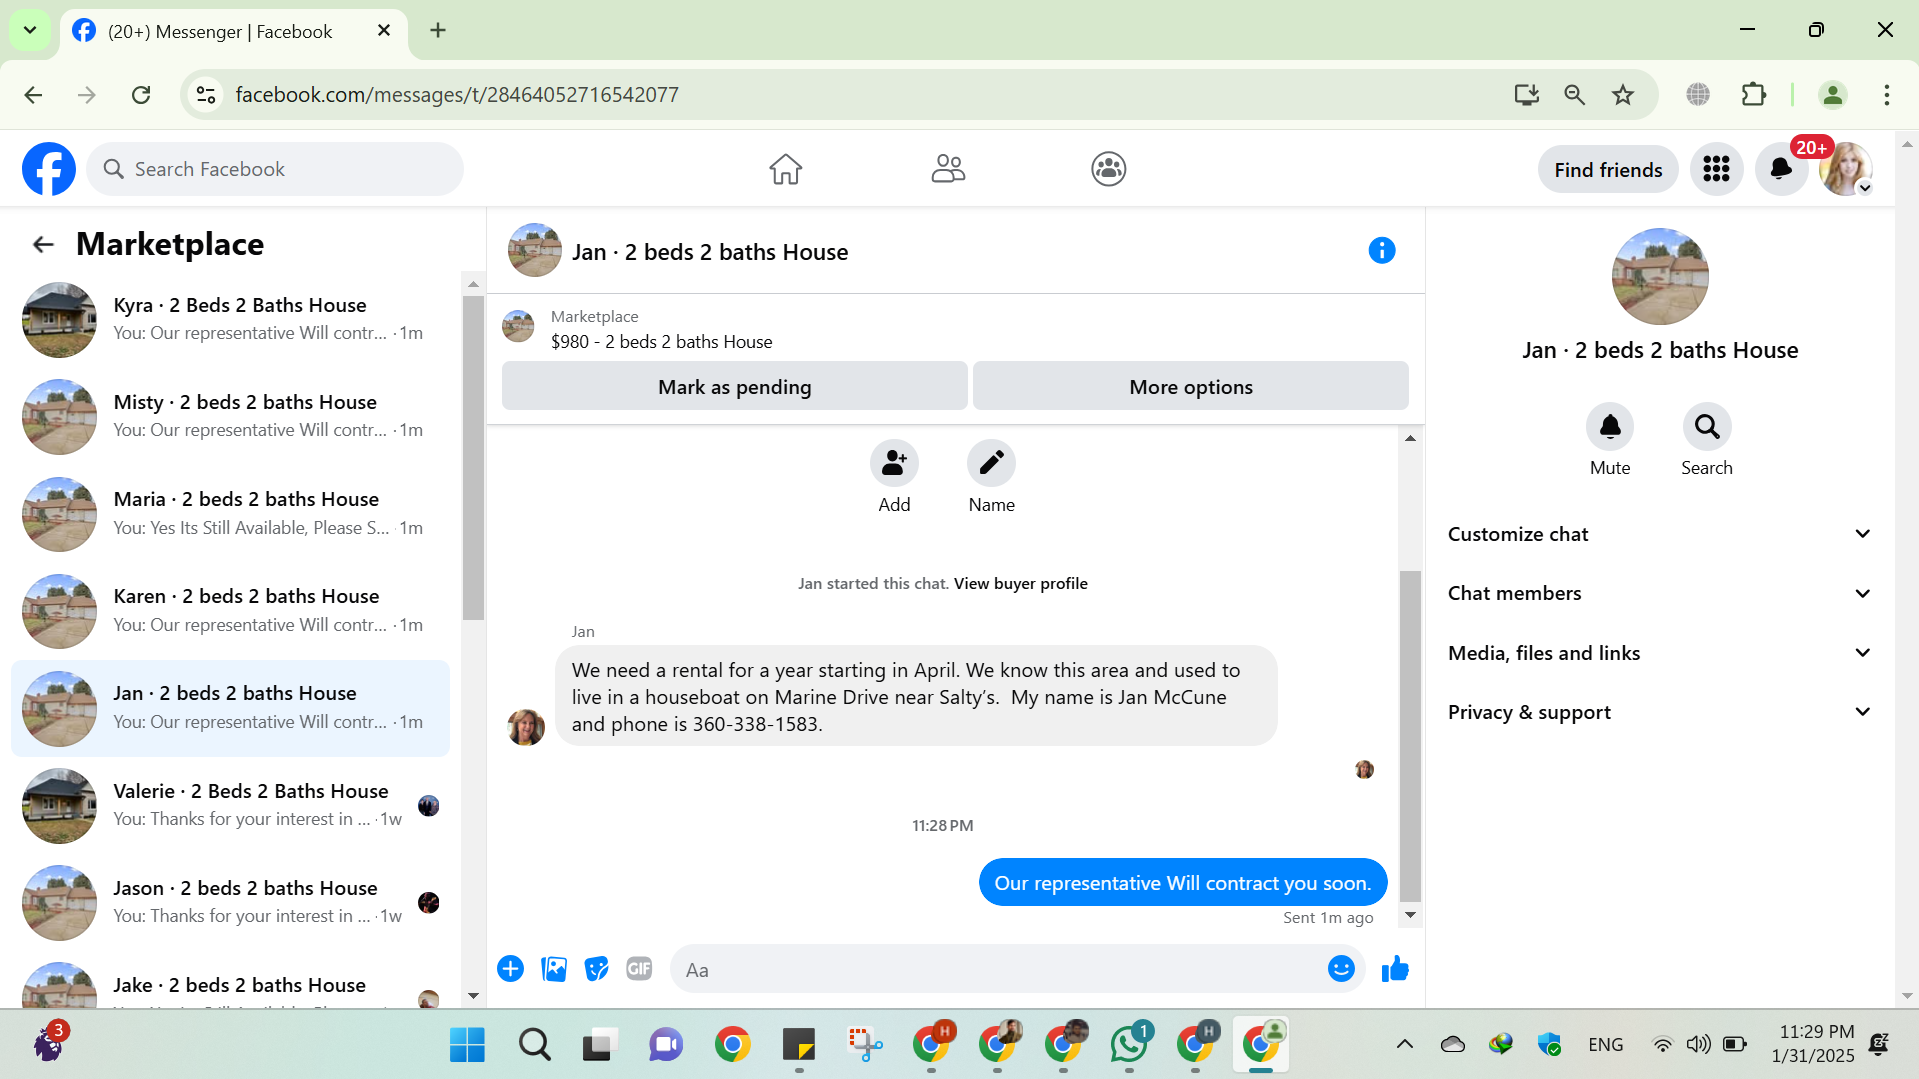Screen dimensions: 1919x1079
Task: Open the account profile picture menu
Action: click(x=1846, y=169)
